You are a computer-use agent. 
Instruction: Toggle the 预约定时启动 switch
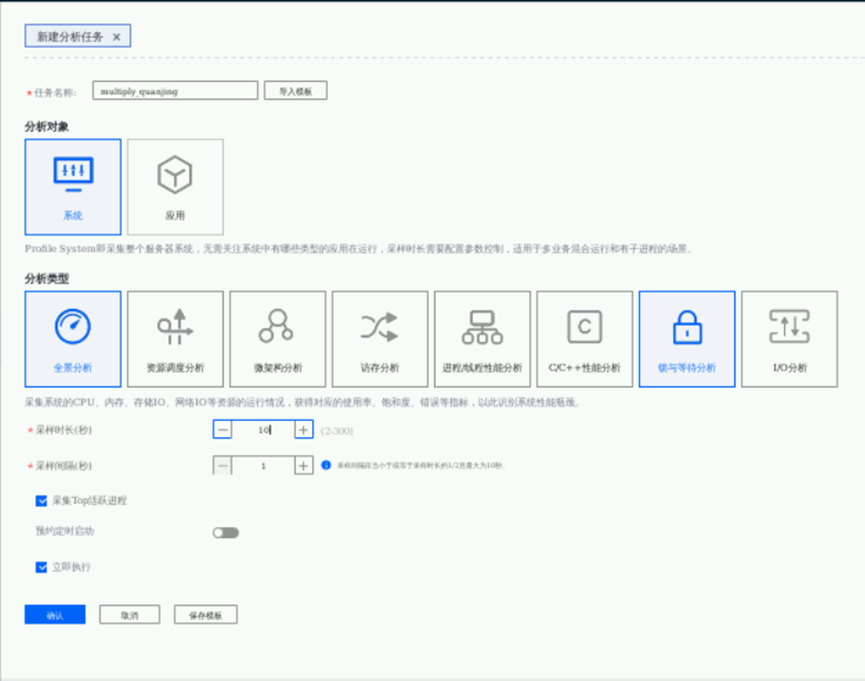pos(226,533)
